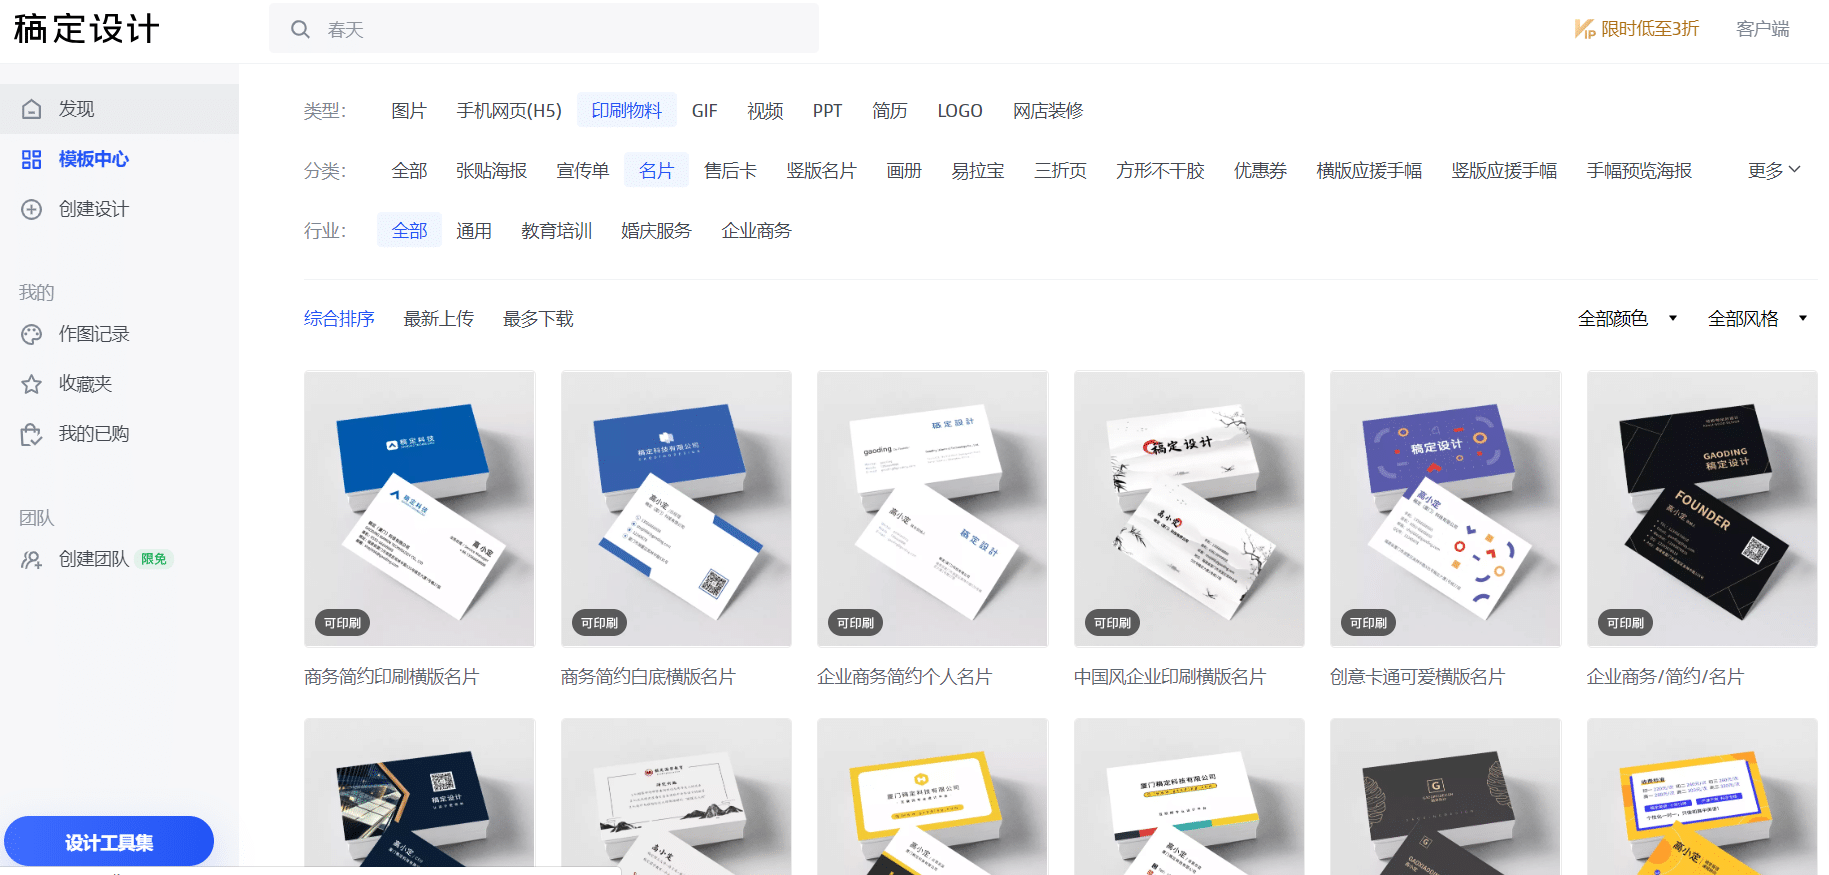Sort by 综合排序

339,318
